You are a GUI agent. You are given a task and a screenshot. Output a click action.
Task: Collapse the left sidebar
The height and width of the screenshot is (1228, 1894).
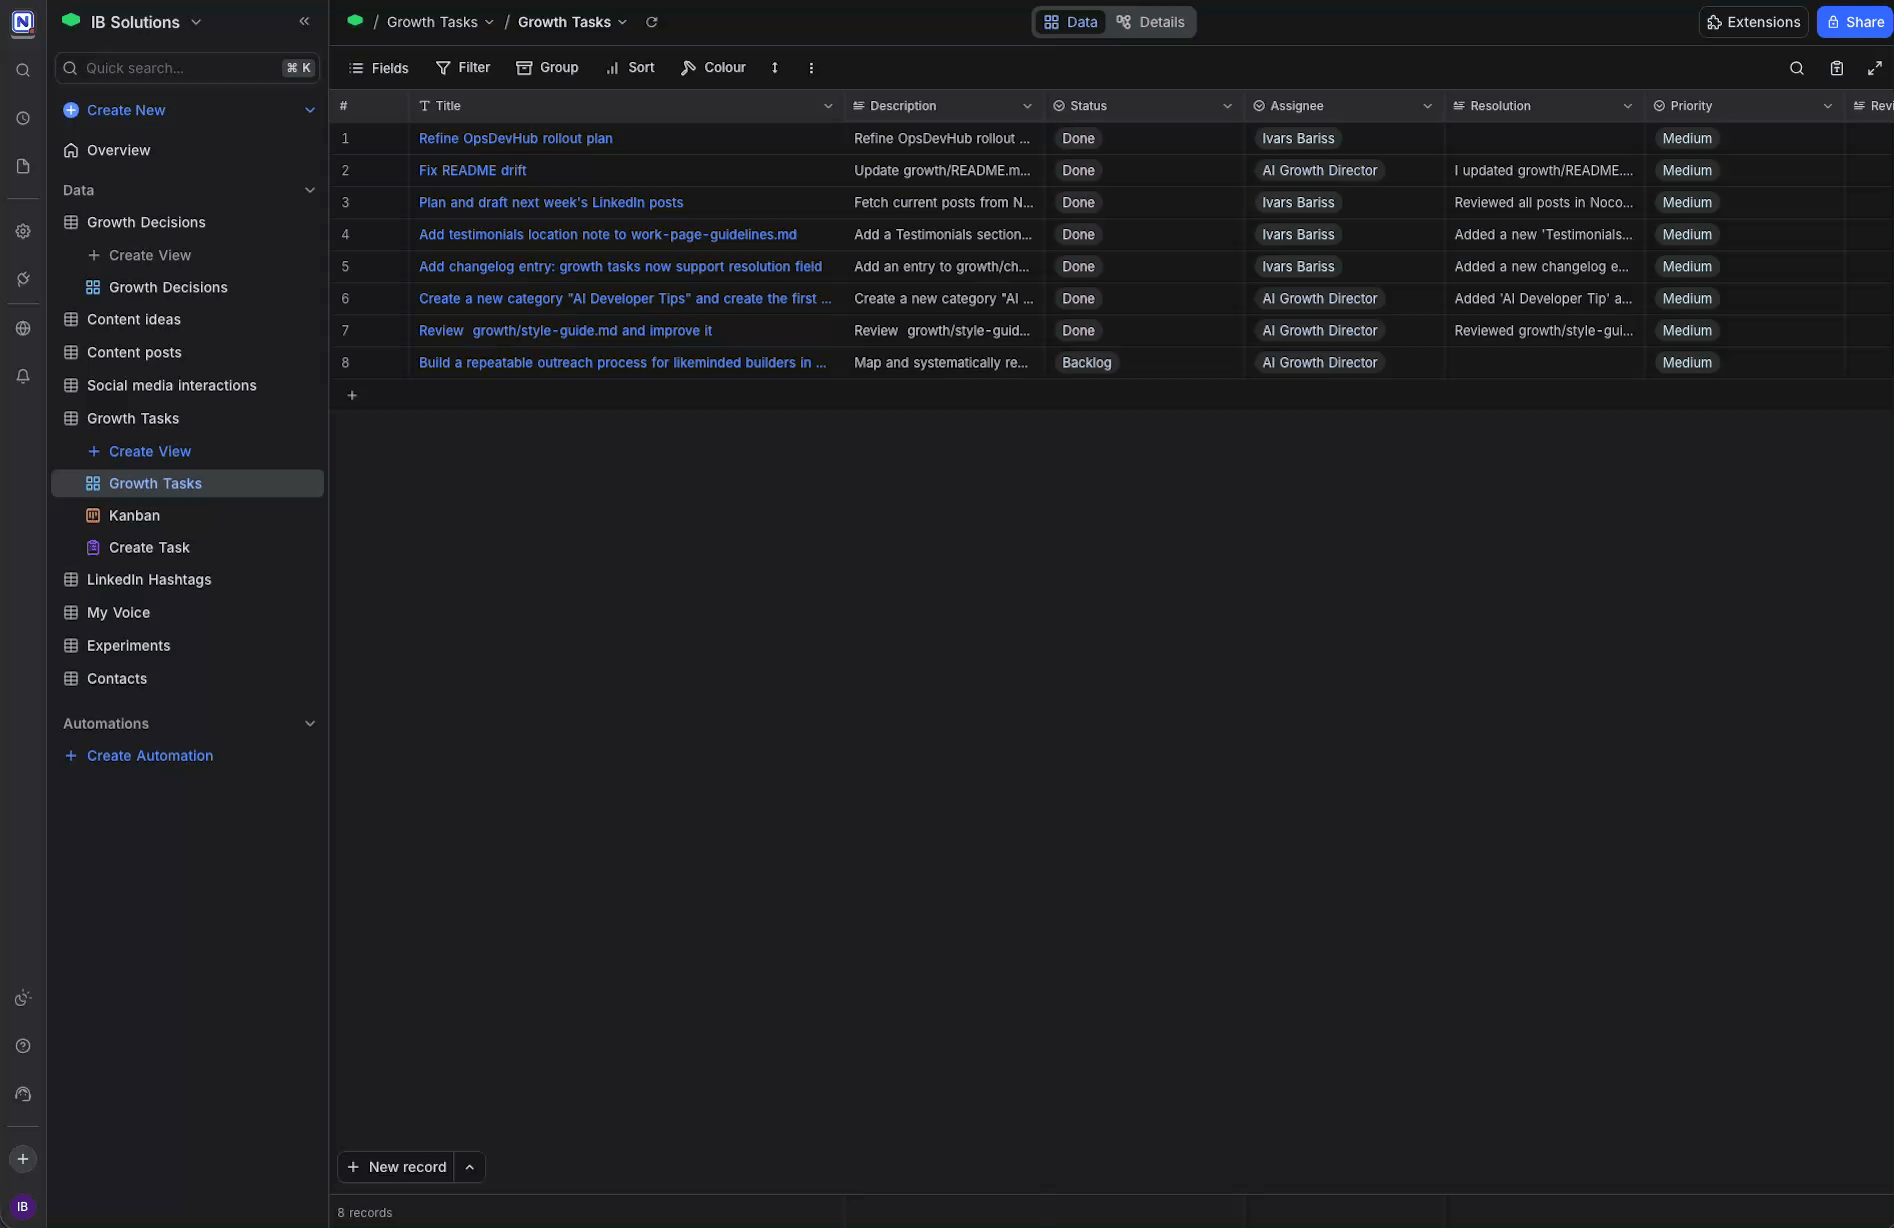pos(304,21)
